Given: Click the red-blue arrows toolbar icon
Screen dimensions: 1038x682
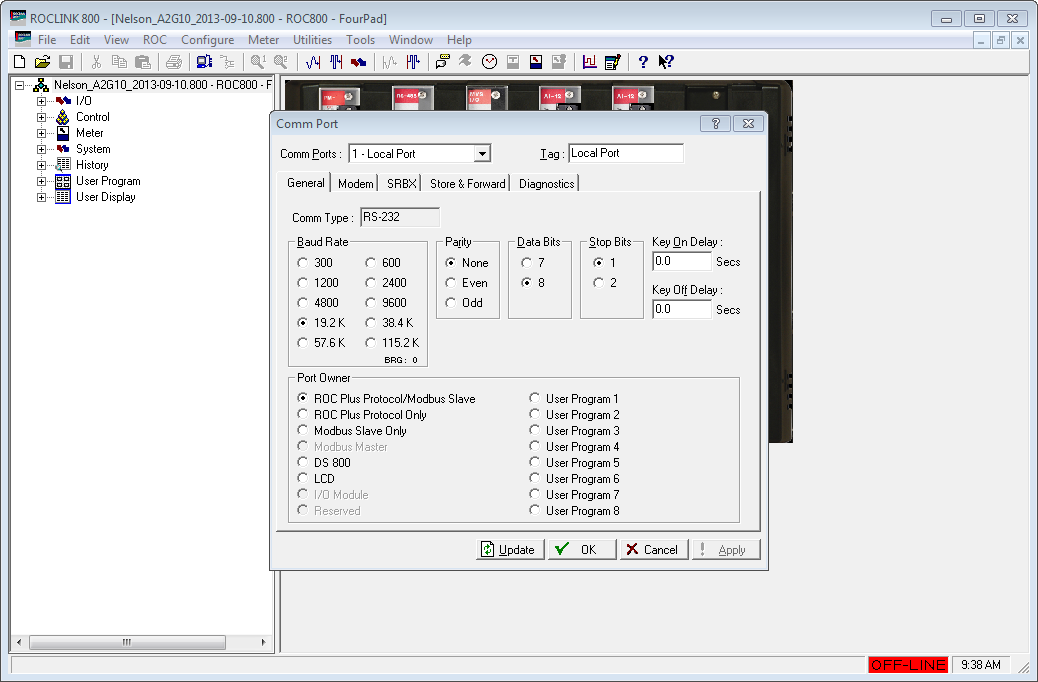Looking at the screenshot, I should (x=359, y=62).
